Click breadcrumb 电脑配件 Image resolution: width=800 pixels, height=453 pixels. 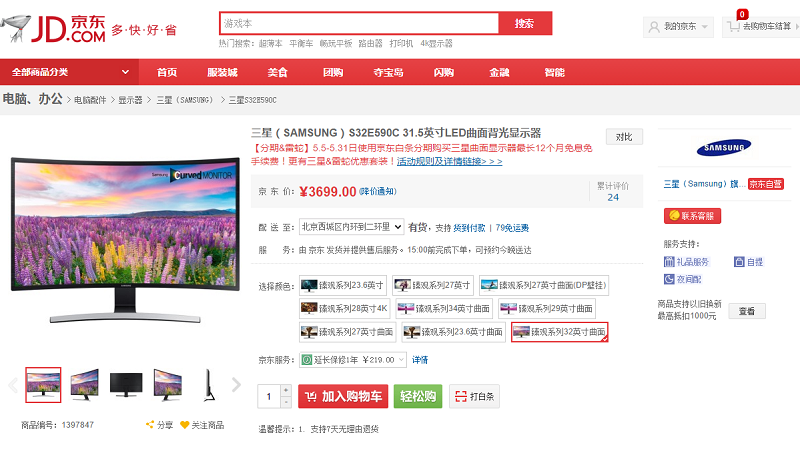pyautogui.click(x=90, y=100)
